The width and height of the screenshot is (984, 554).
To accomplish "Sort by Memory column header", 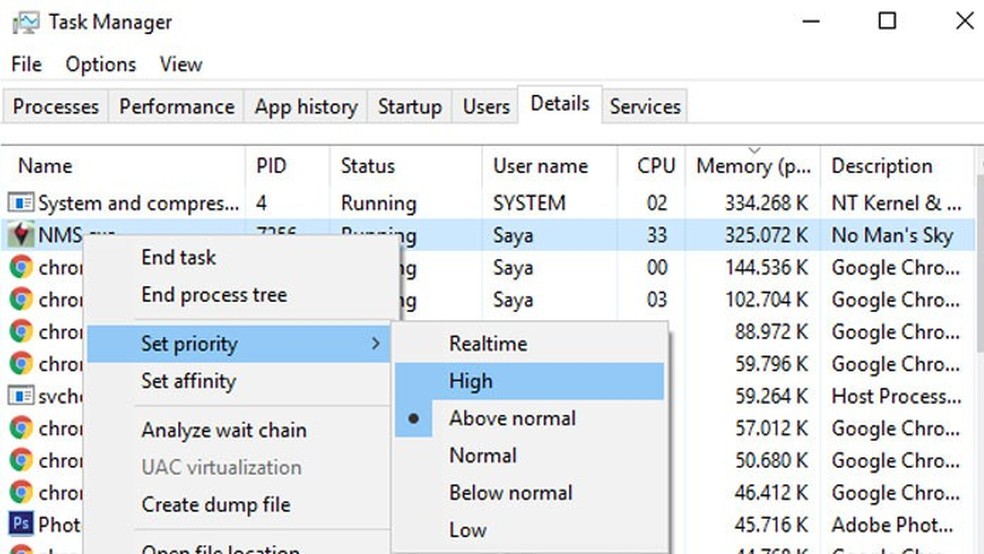I will coord(754,166).
